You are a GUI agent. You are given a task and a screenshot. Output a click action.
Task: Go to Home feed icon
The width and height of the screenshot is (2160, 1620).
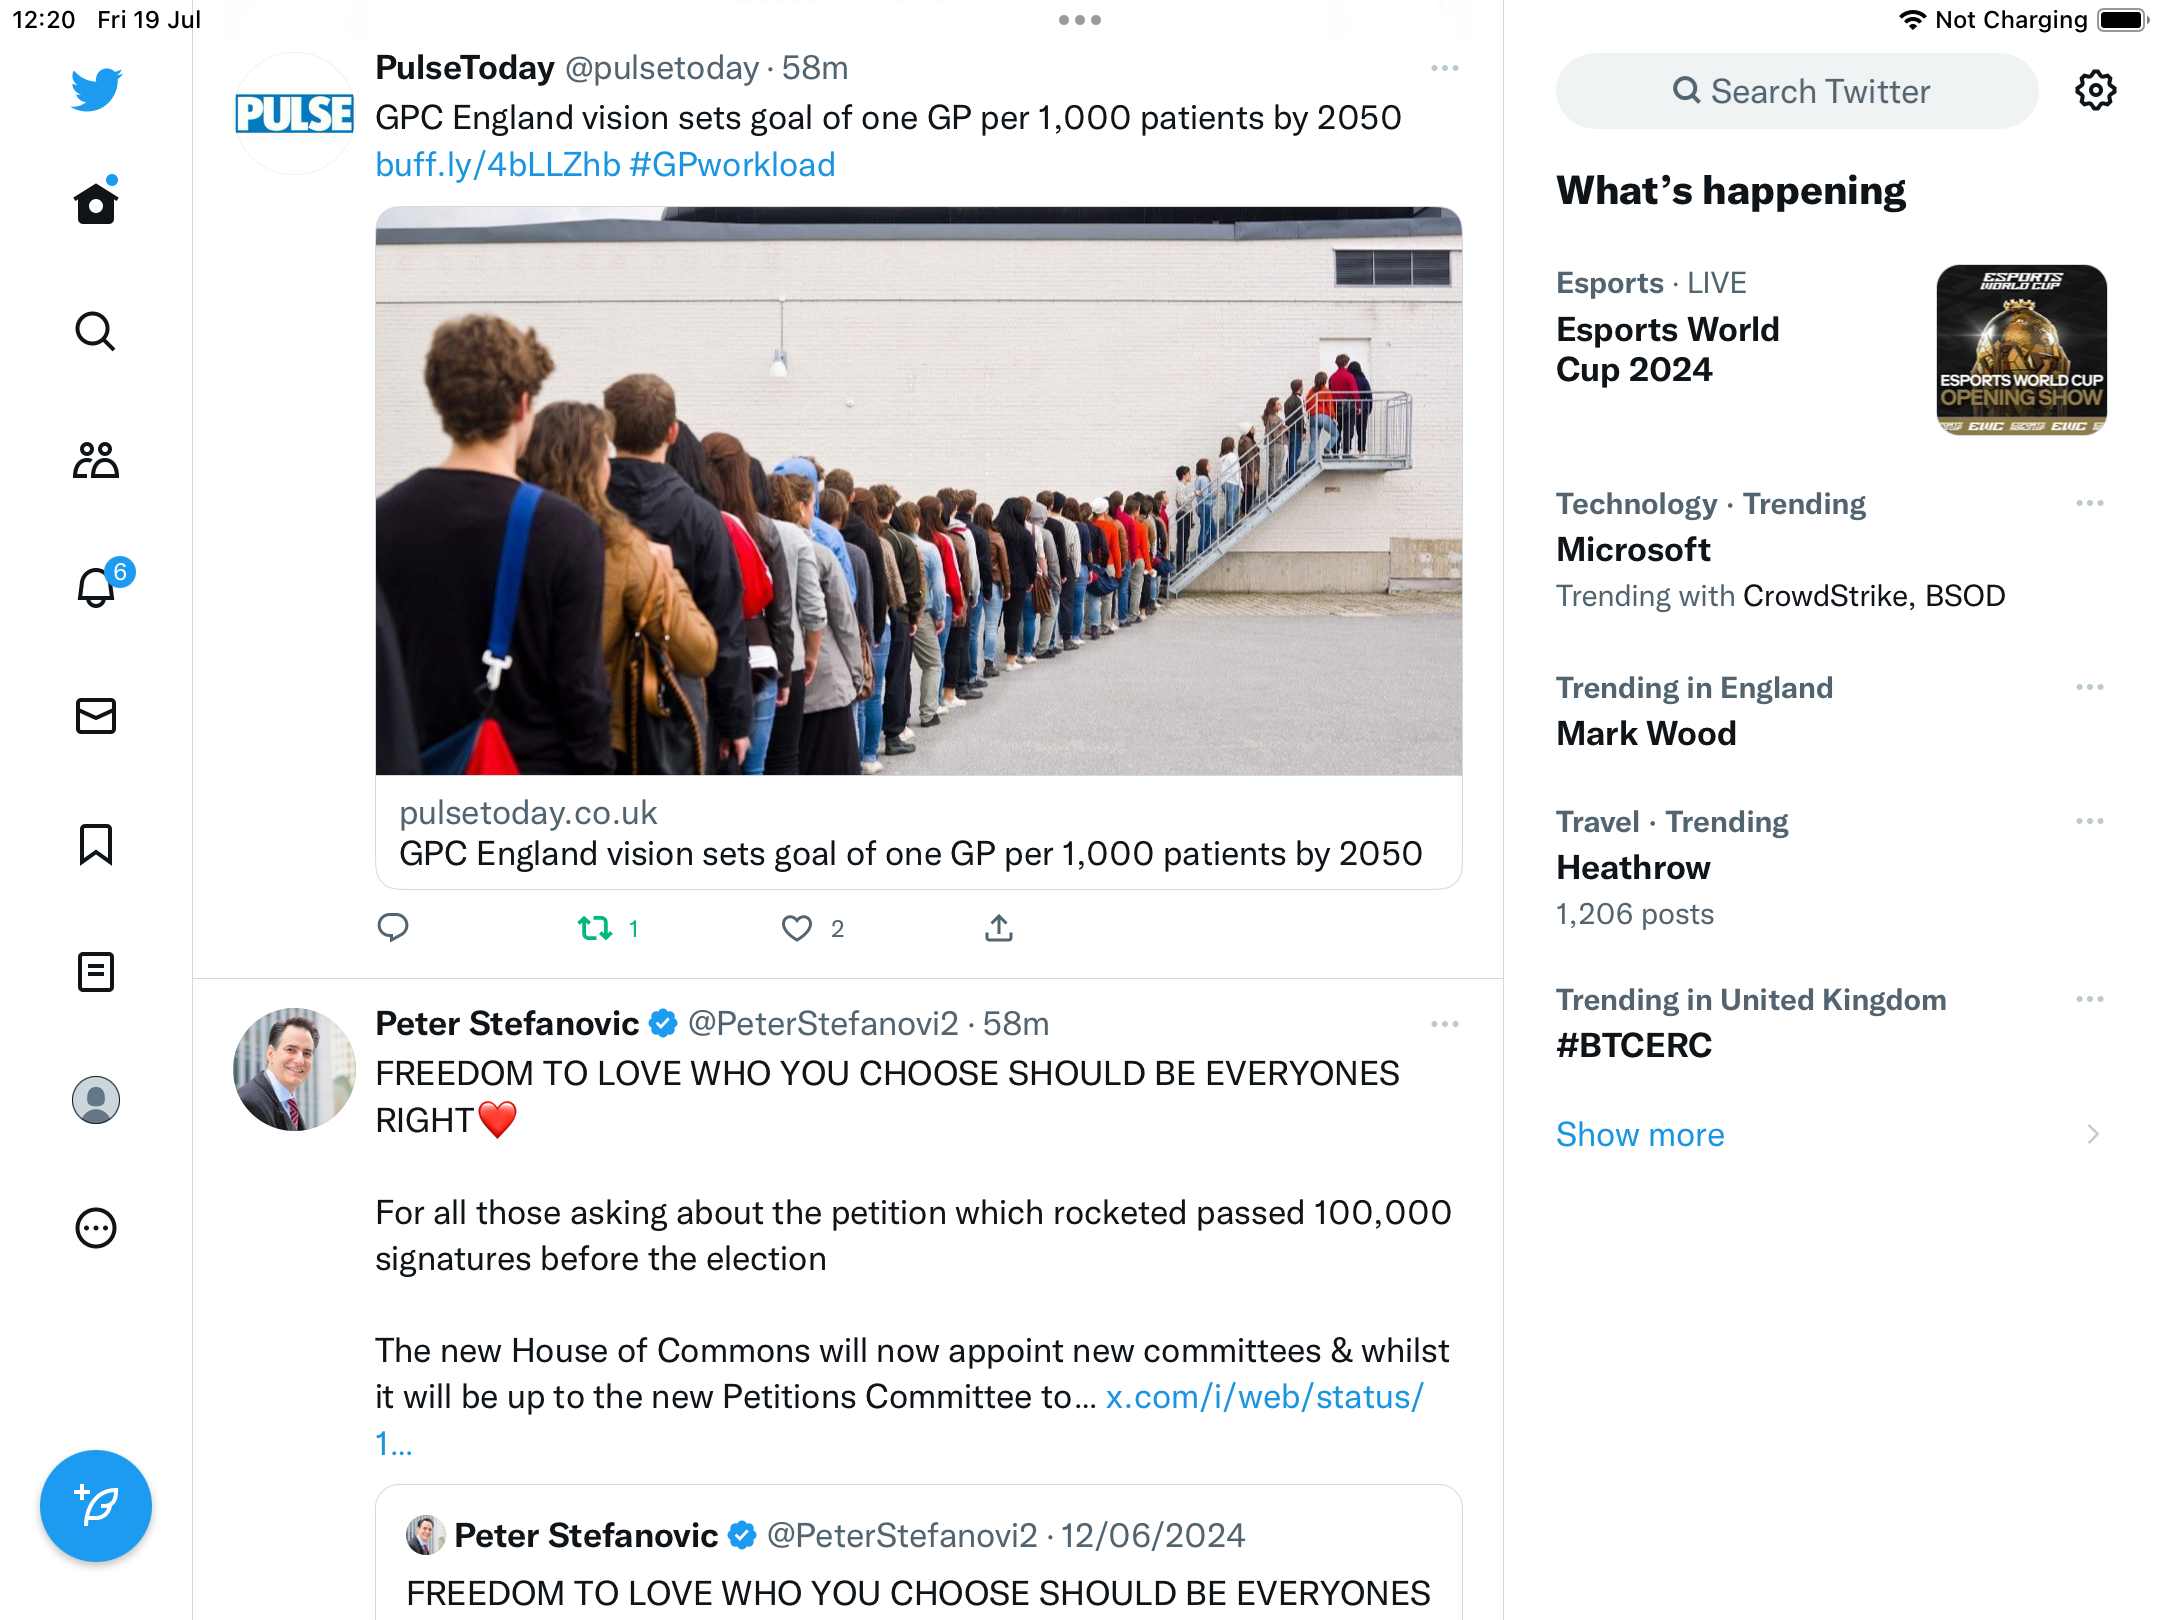point(96,203)
